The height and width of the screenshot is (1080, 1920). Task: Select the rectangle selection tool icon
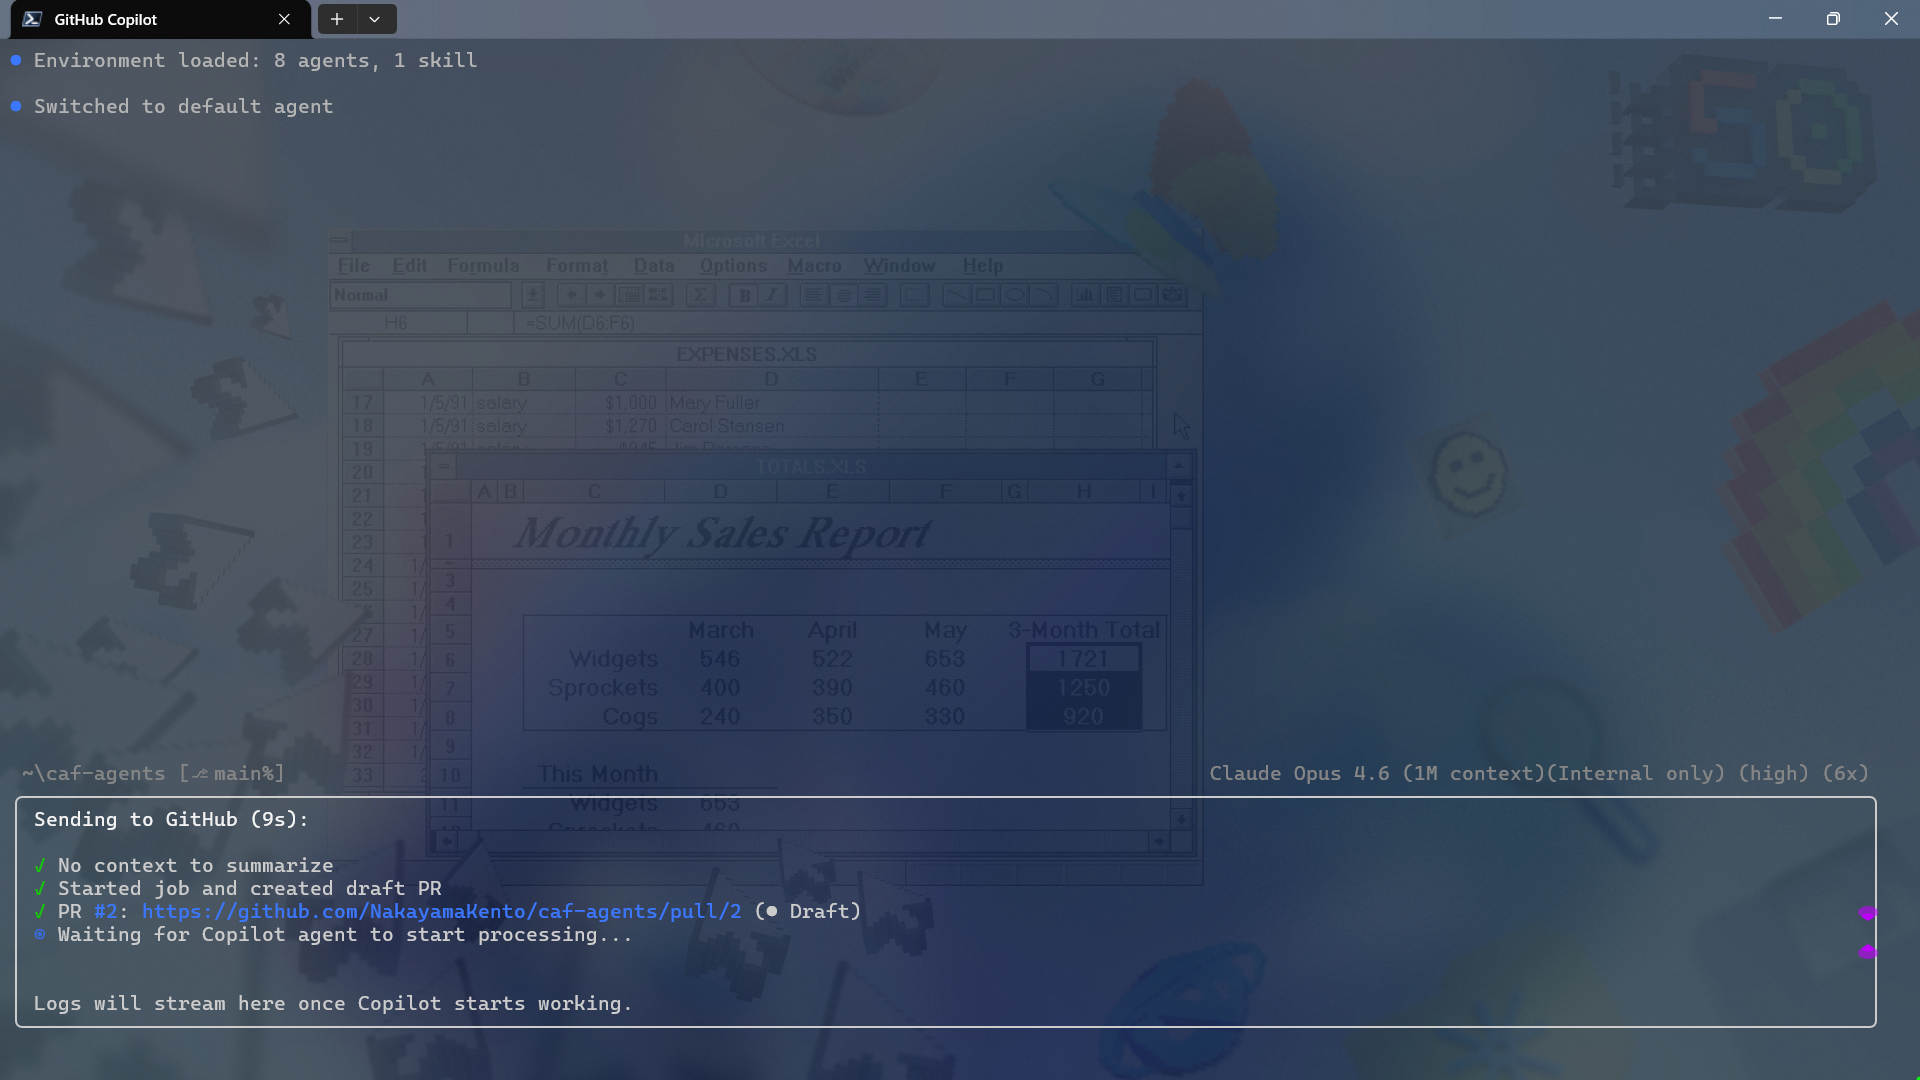913,295
